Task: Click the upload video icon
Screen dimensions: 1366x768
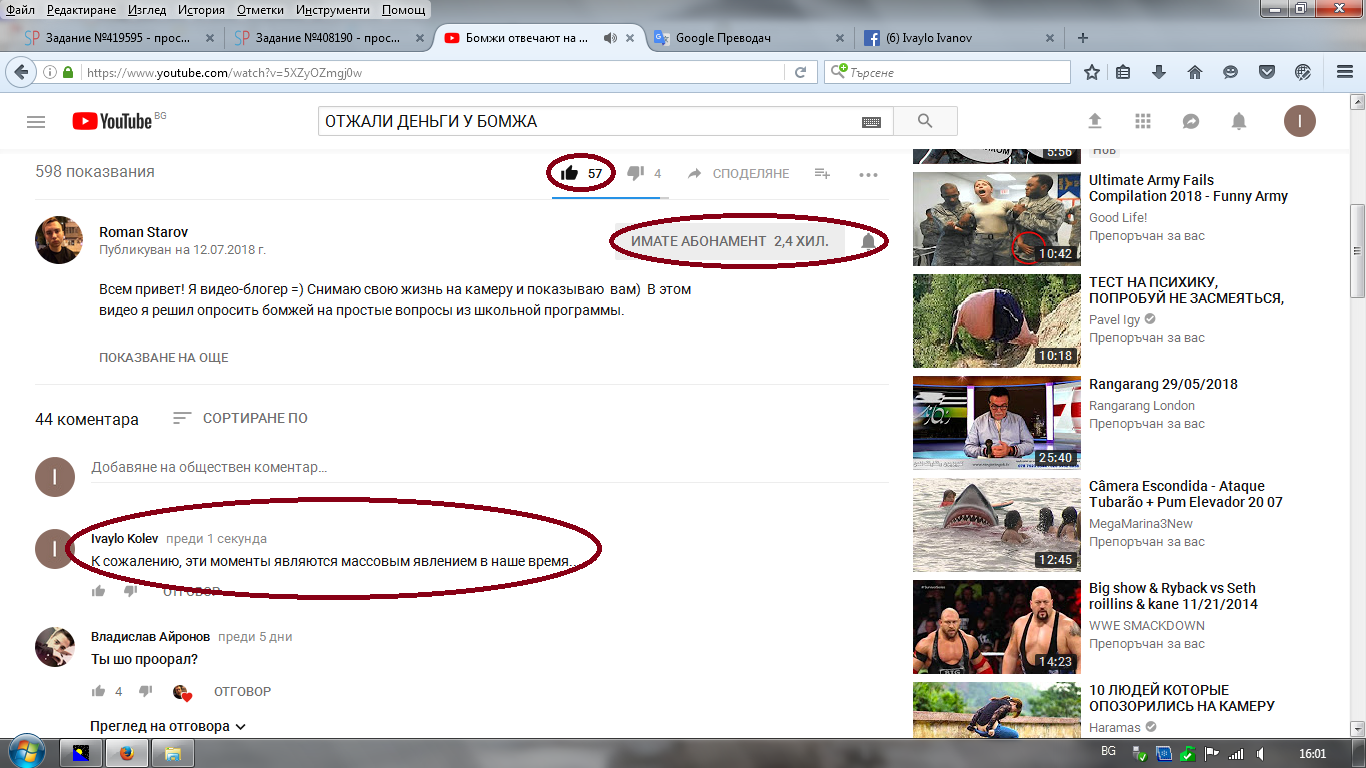Action: point(1095,121)
